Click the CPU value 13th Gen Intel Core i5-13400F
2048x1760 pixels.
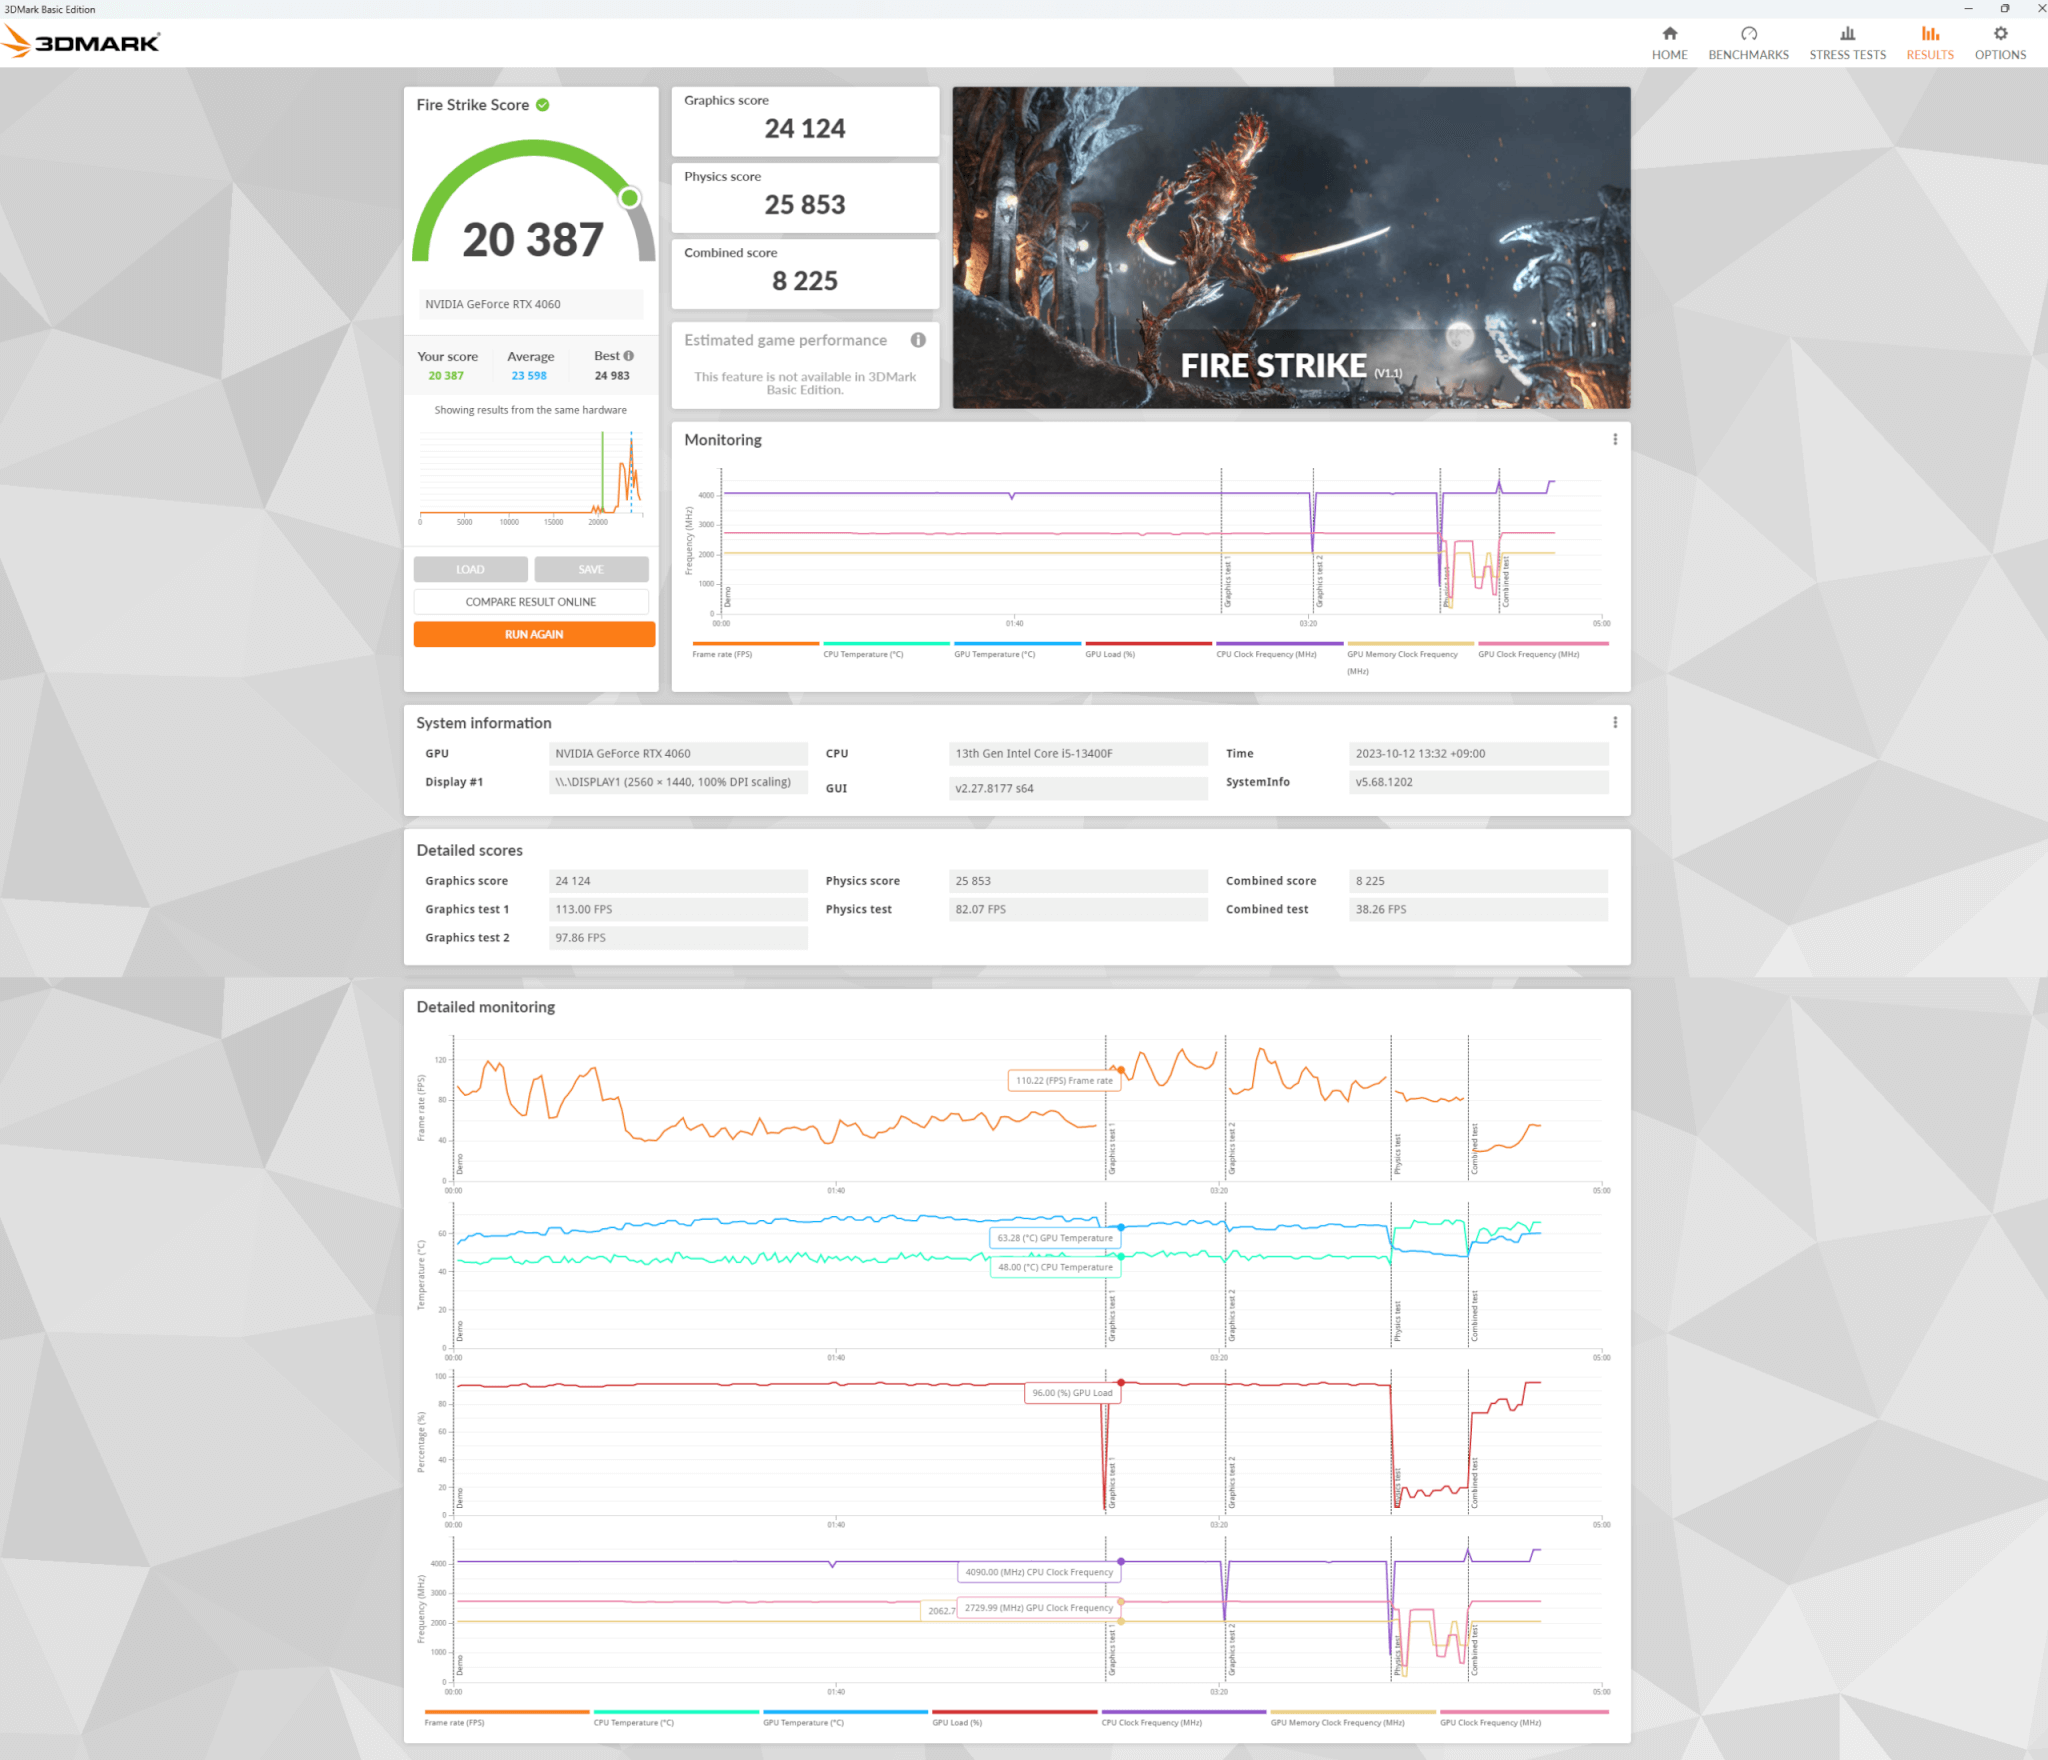(x=1078, y=754)
